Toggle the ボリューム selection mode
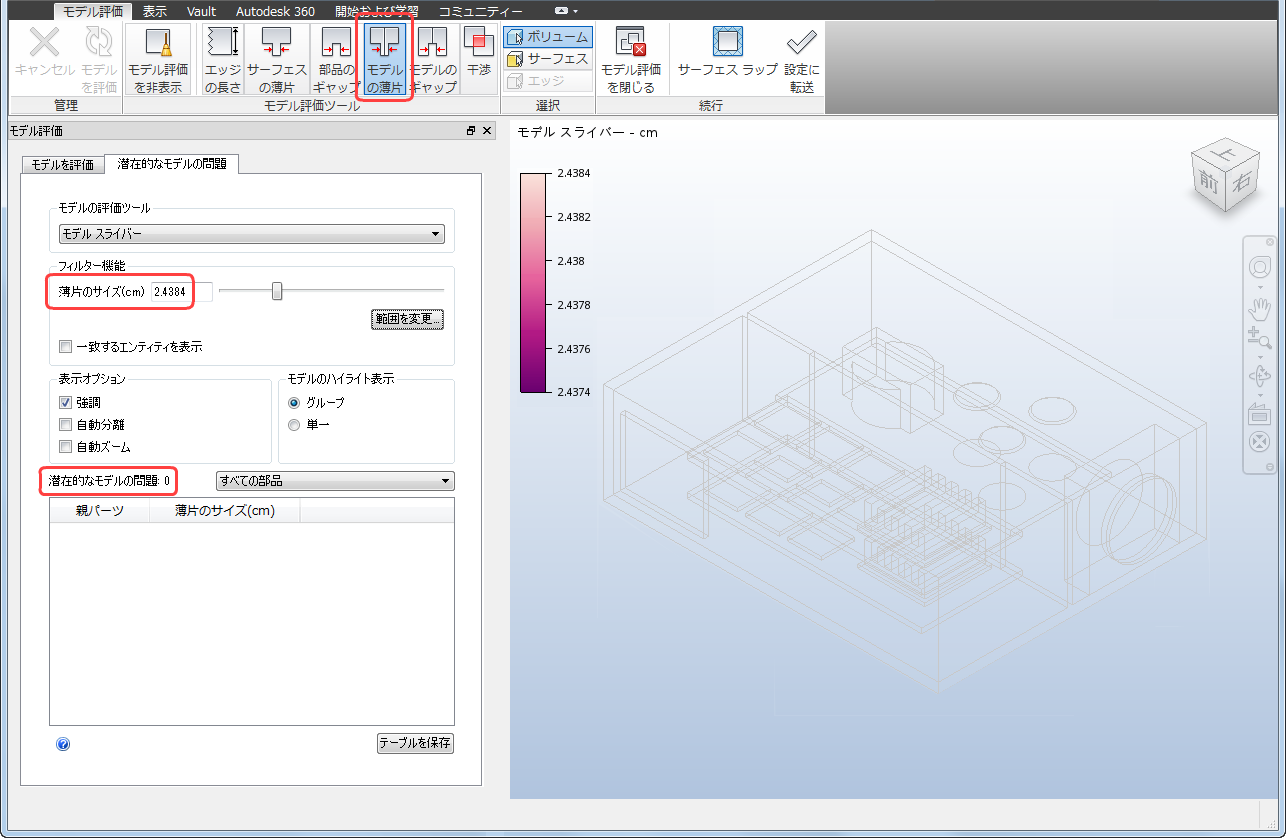1286x838 pixels. 548,37
